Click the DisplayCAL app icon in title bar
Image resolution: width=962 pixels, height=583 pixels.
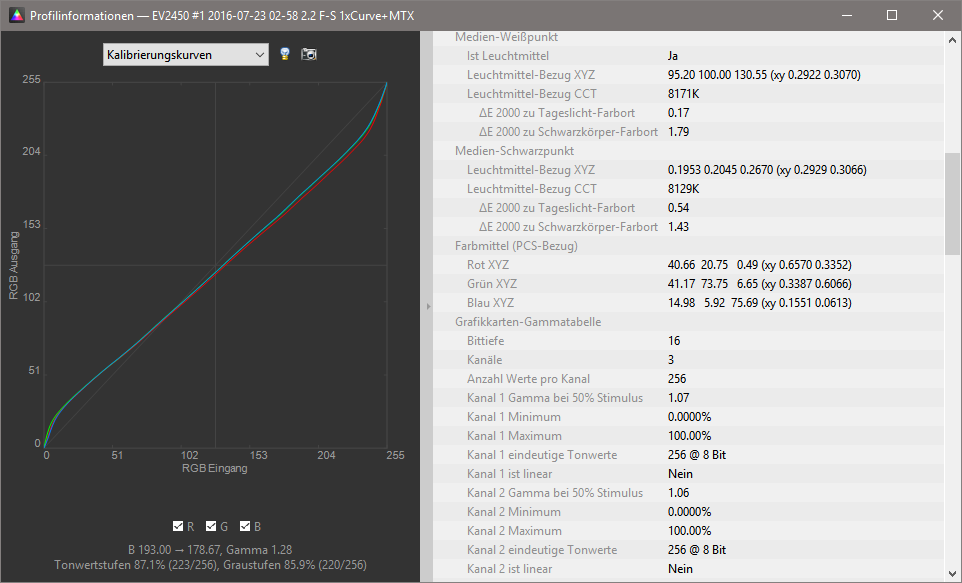[13, 15]
